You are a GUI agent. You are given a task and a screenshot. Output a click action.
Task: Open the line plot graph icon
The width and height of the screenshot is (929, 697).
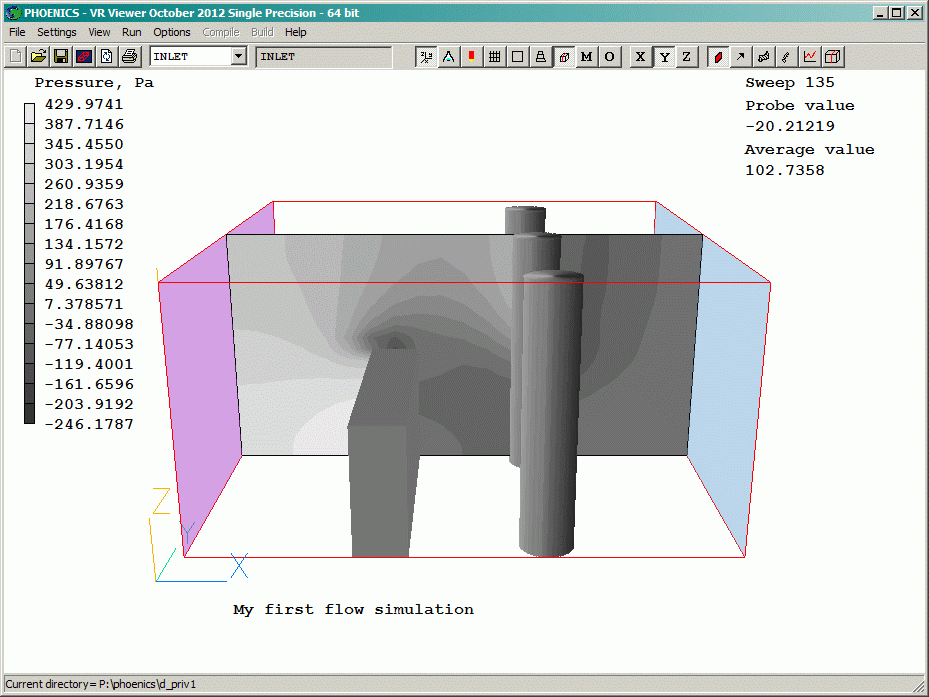810,57
